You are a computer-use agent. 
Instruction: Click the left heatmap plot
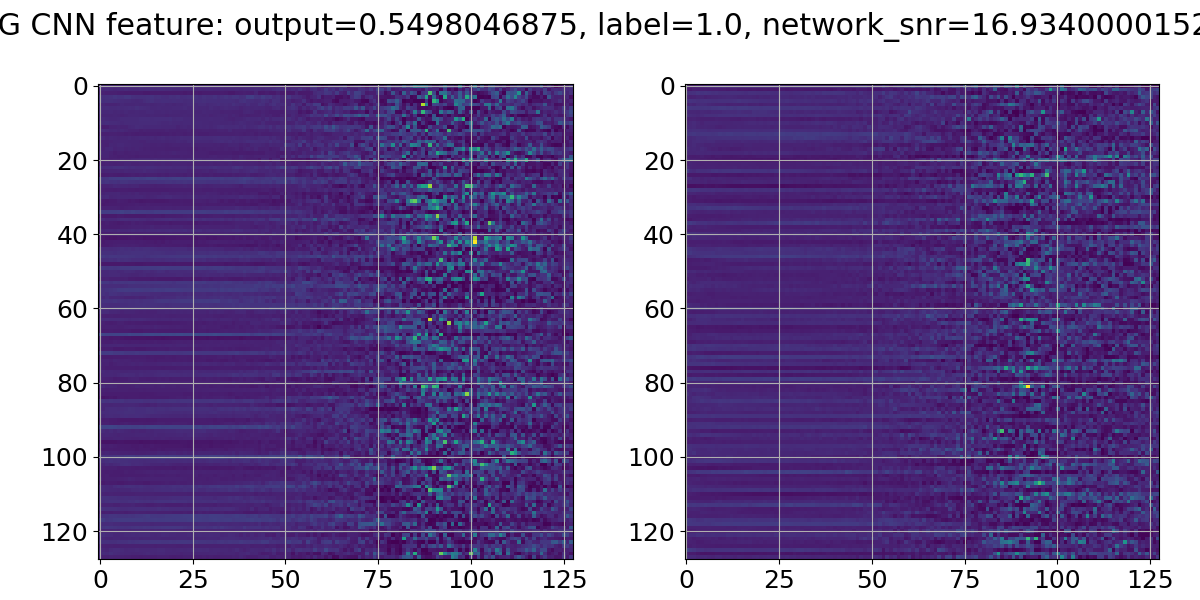[336, 322]
